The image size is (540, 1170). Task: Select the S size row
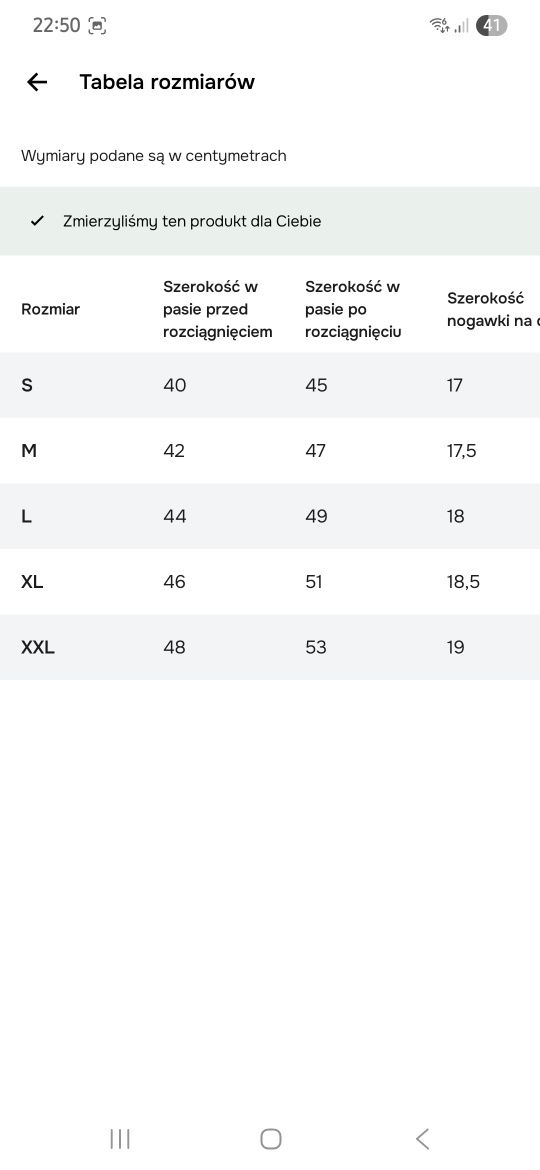270,385
